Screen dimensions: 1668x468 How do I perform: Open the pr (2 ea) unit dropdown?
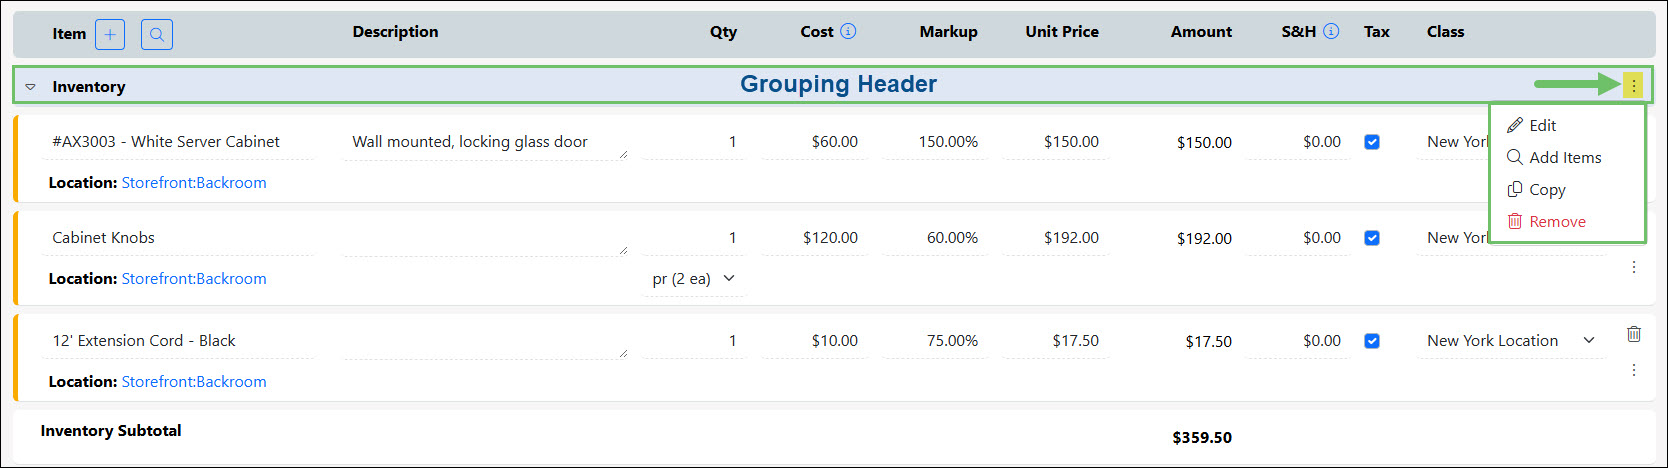(693, 279)
